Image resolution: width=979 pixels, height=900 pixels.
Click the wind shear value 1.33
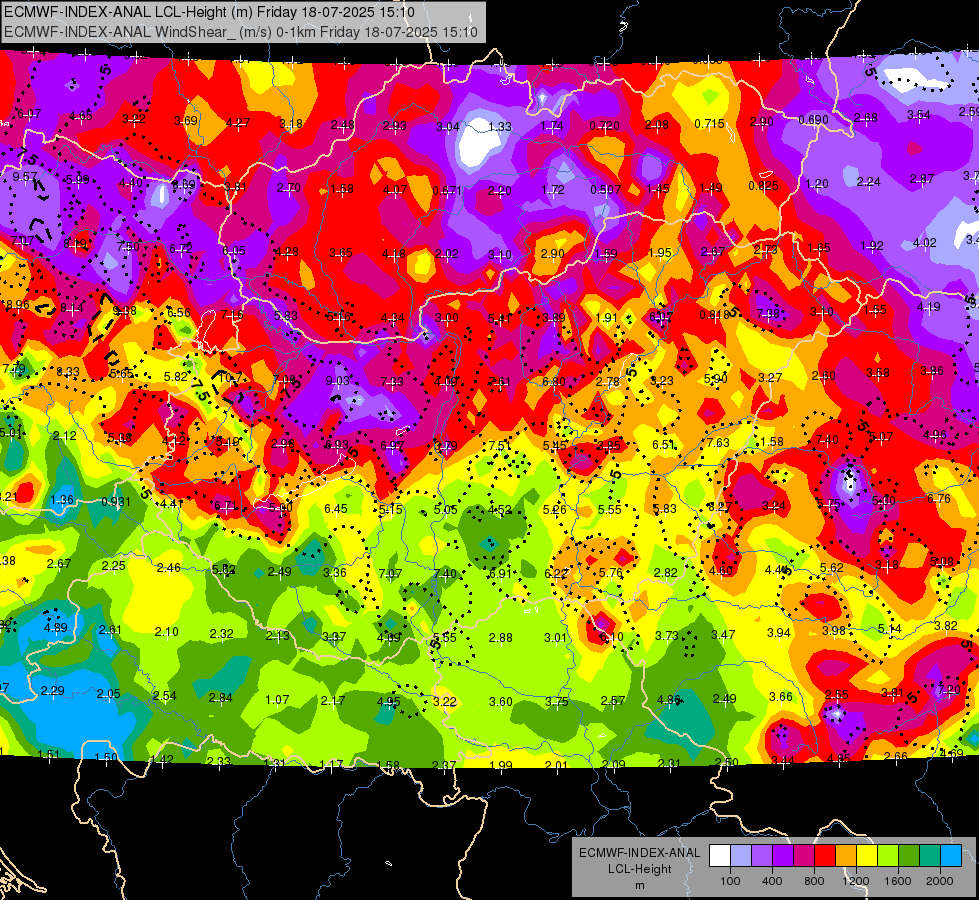point(499,126)
